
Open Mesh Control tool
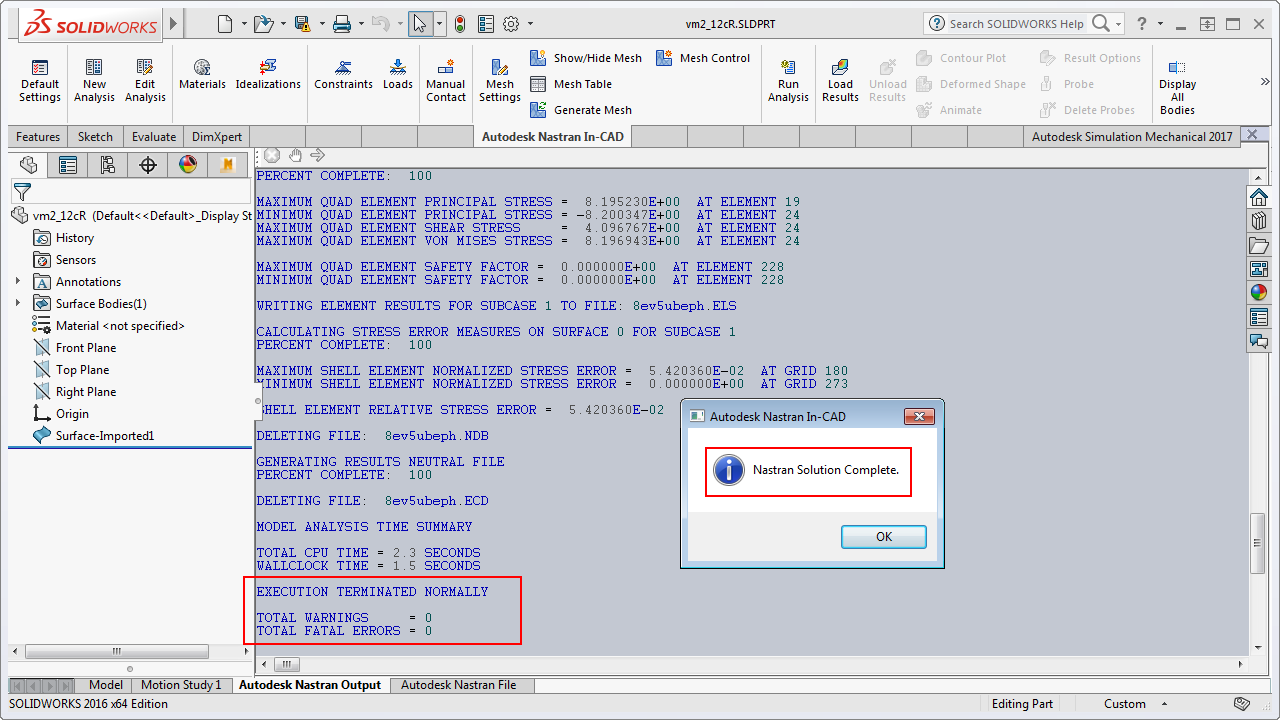pos(703,58)
